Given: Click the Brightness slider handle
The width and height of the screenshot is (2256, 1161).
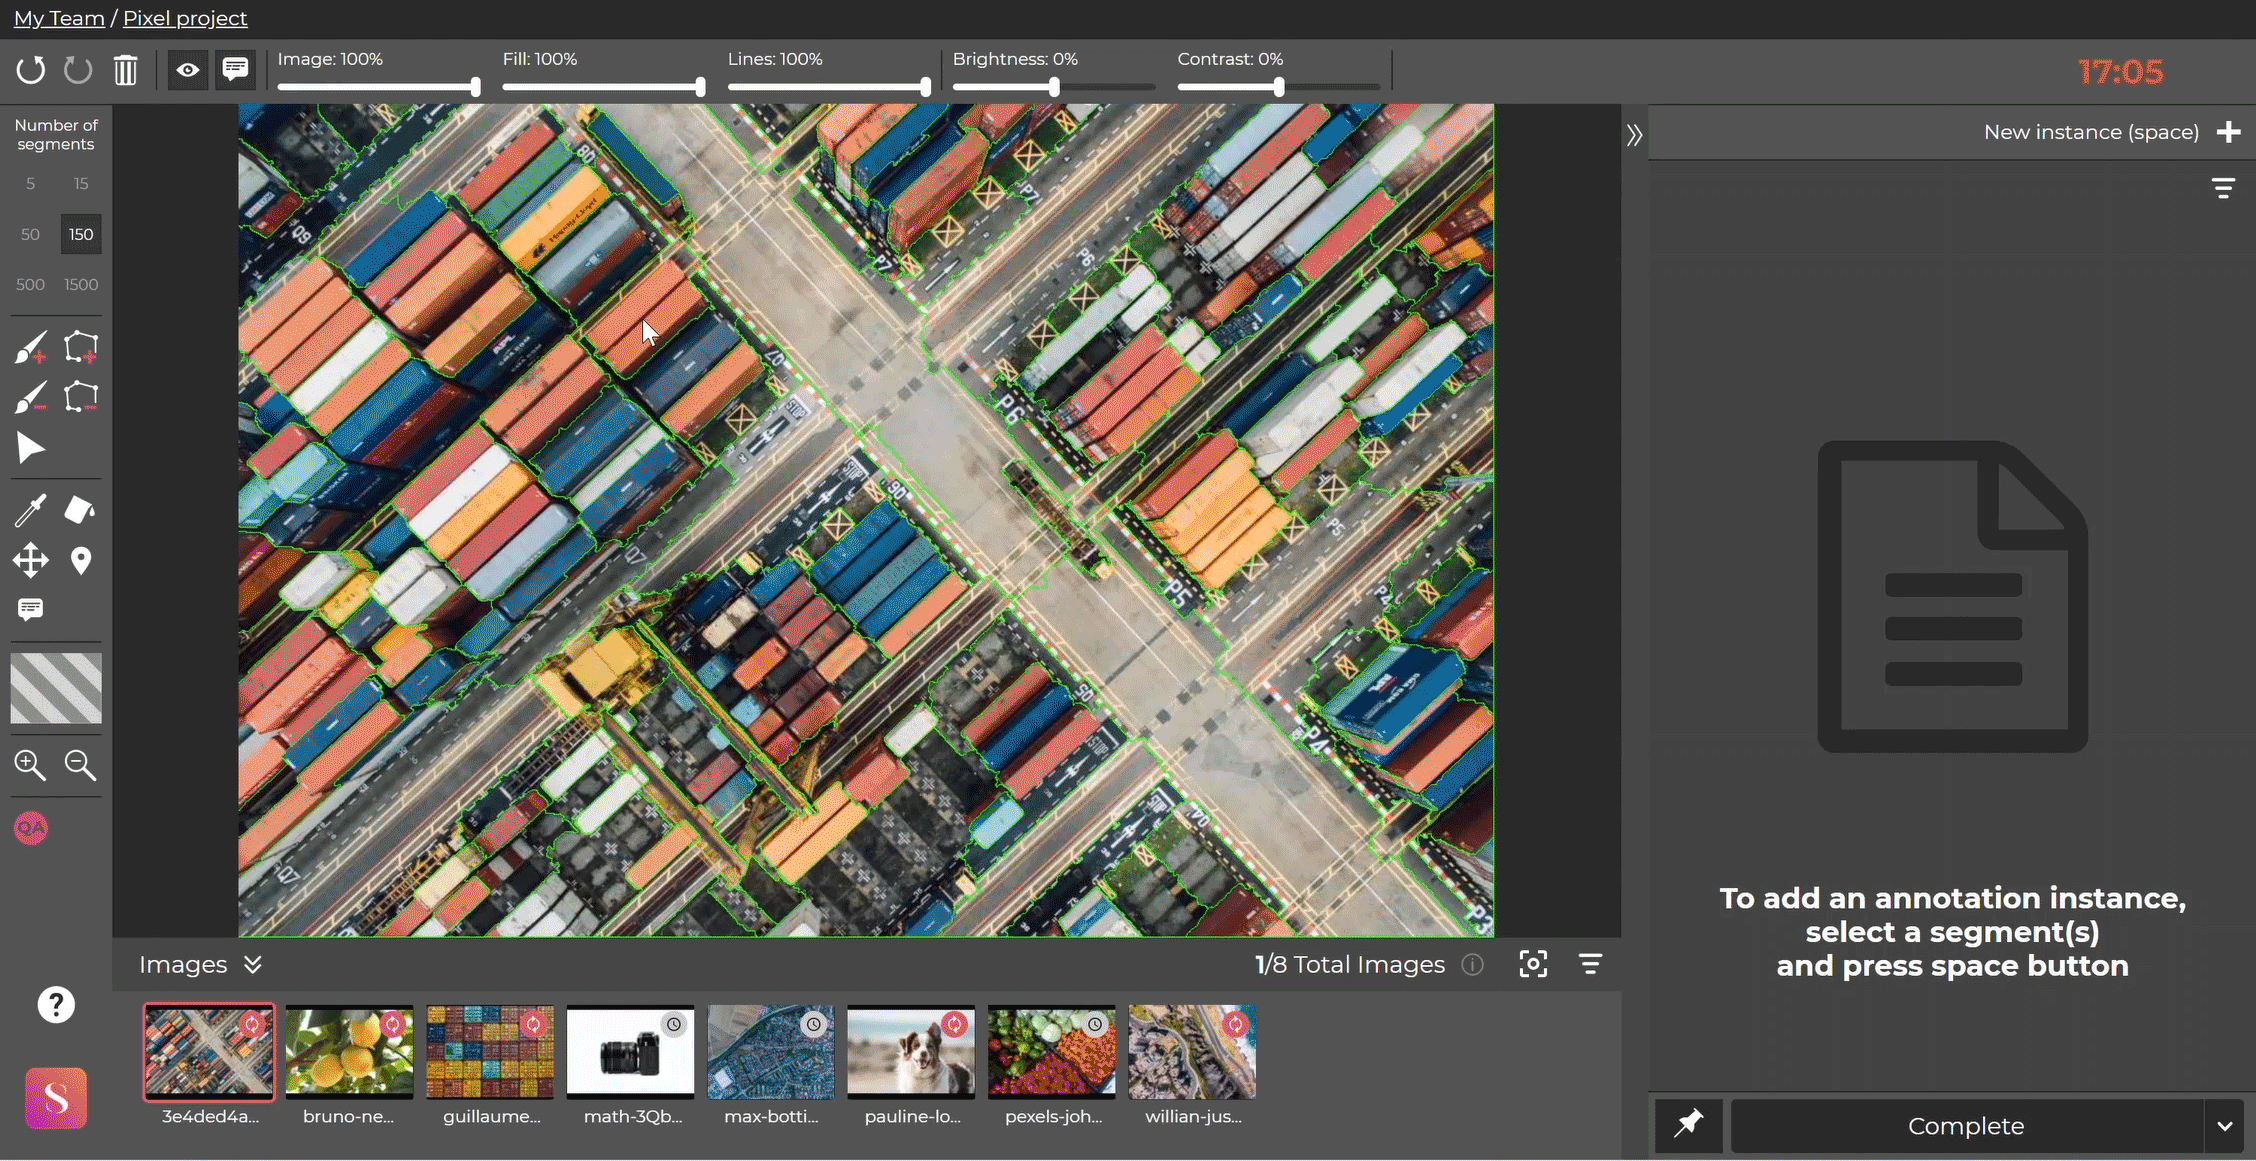Looking at the screenshot, I should pyautogui.click(x=1054, y=87).
